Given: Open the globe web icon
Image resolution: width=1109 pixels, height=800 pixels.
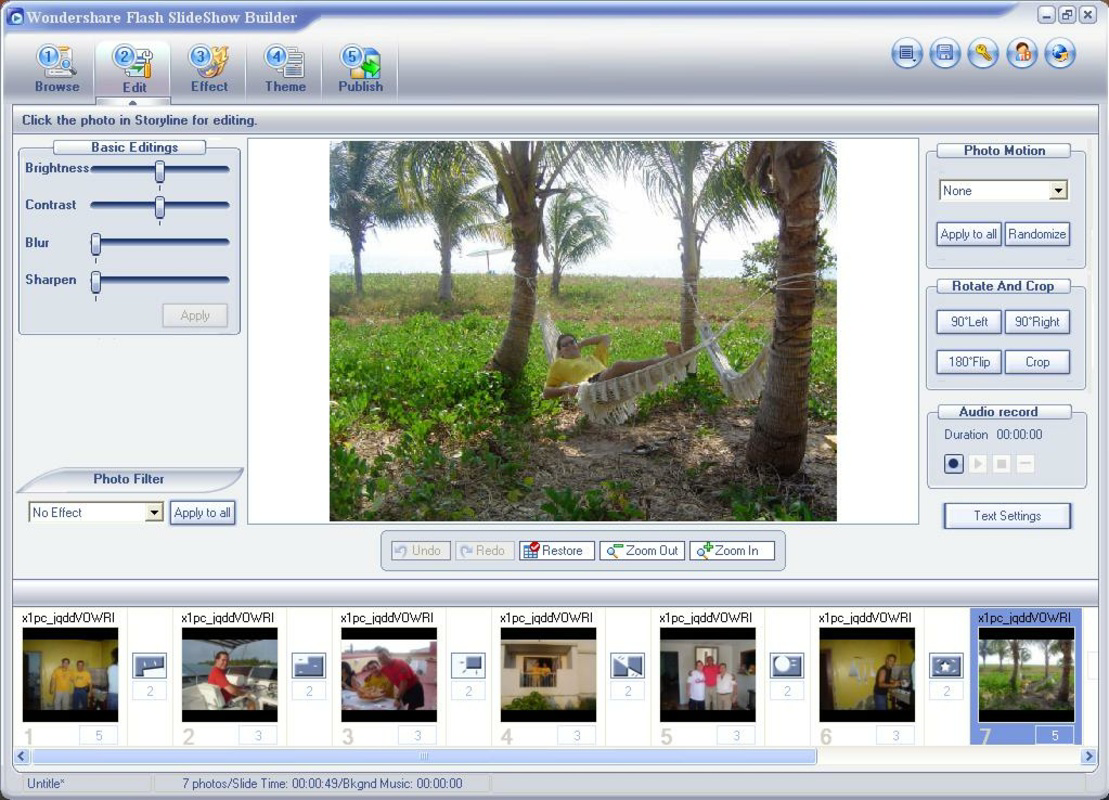Looking at the screenshot, I should tap(1059, 54).
